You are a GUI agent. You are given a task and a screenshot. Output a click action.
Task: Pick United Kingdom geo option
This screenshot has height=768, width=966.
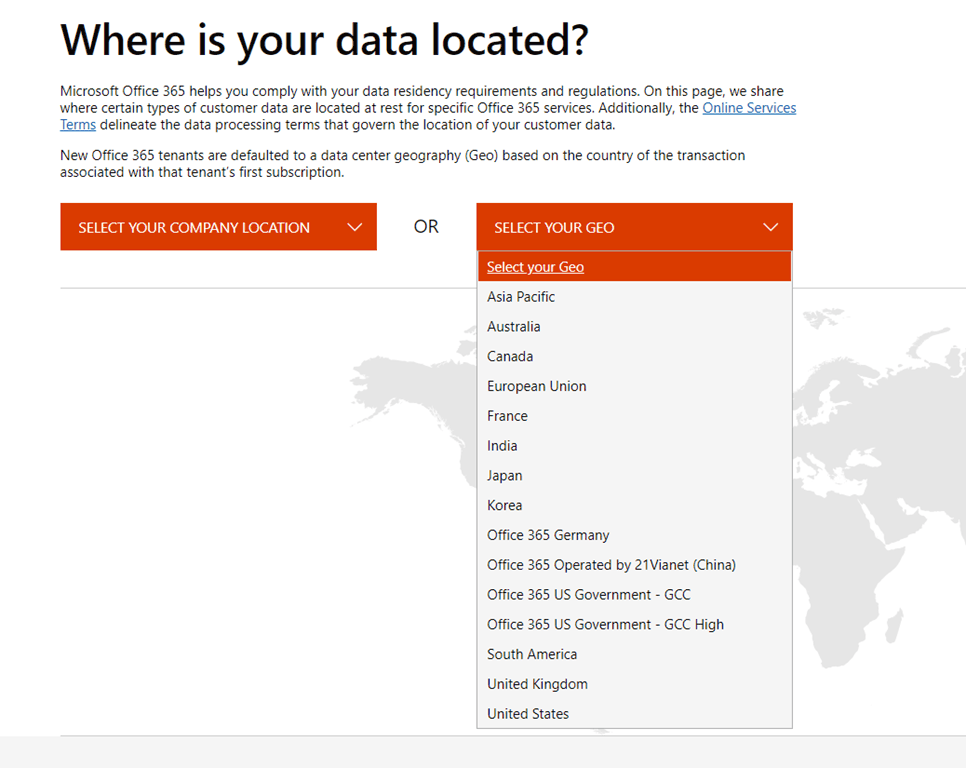(x=537, y=684)
